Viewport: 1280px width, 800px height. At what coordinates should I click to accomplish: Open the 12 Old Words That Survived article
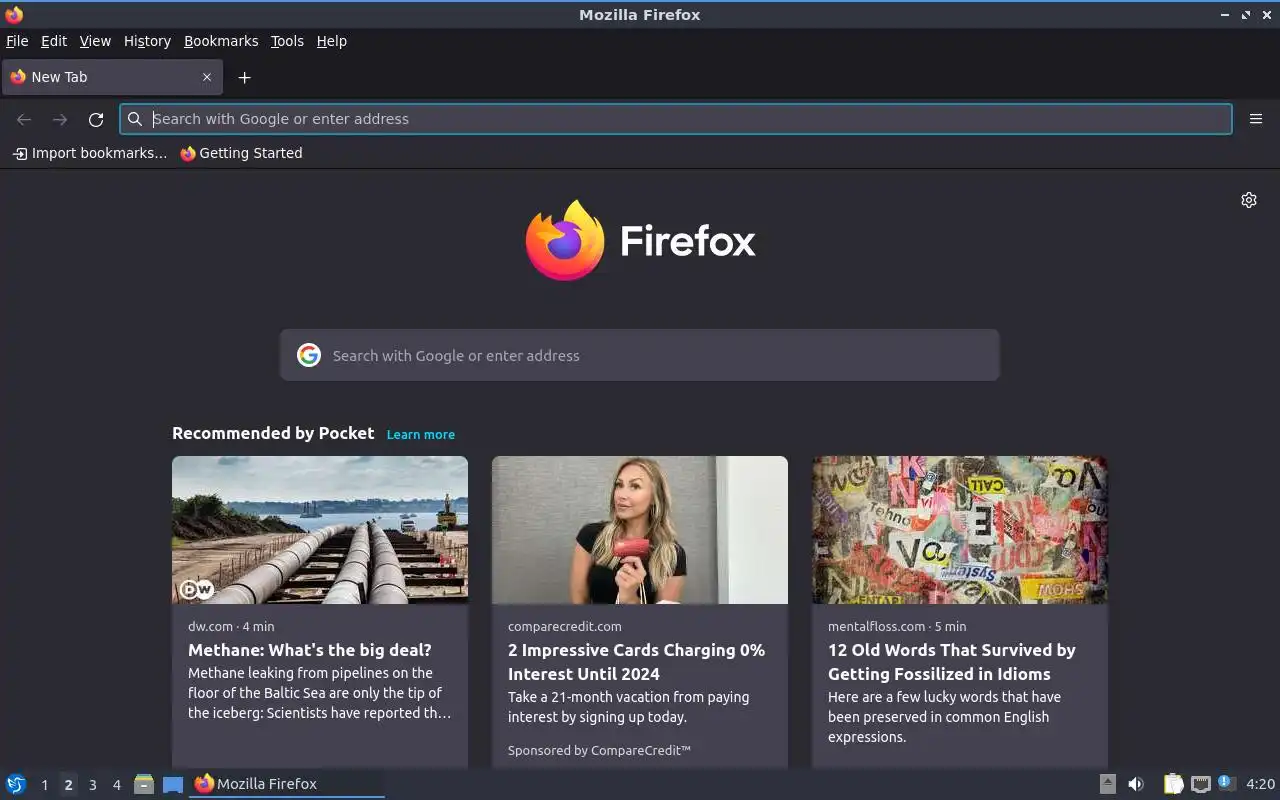pyautogui.click(x=952, y=662)
